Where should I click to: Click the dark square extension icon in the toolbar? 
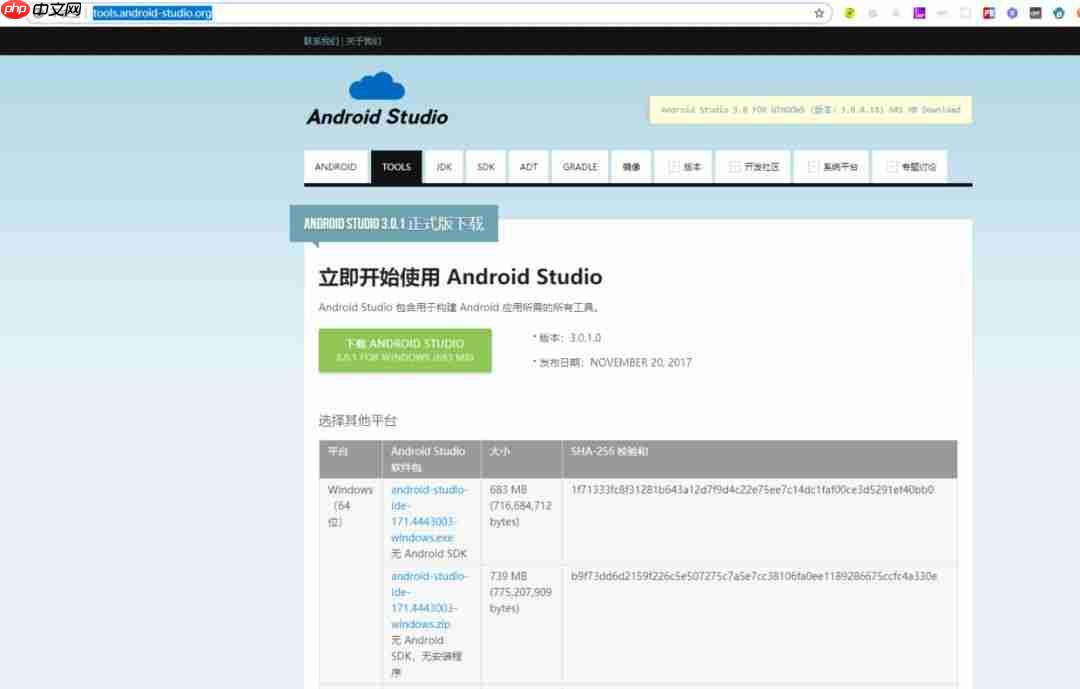pyautogui.click(x=1036, y=13)
